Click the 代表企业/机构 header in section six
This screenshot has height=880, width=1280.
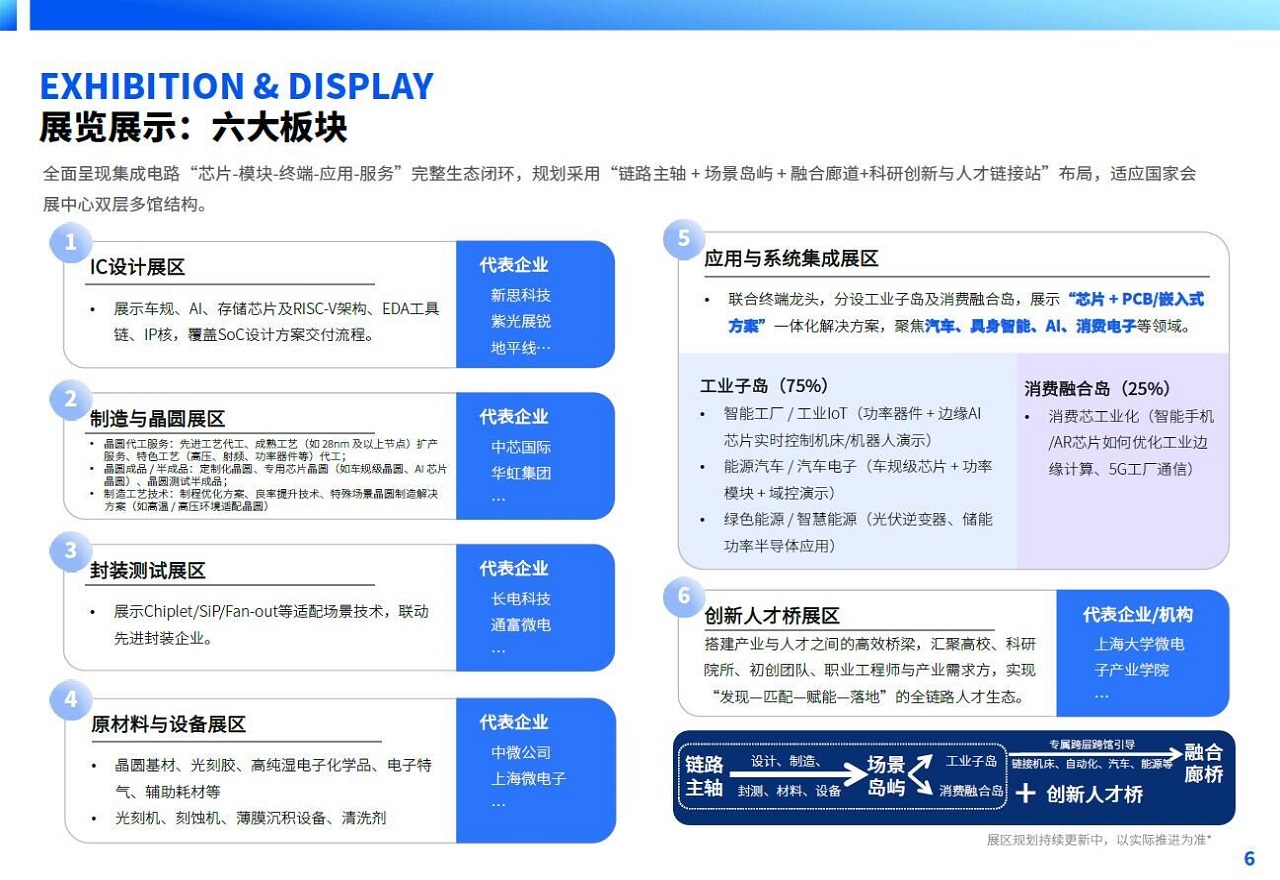point(1138,615)
